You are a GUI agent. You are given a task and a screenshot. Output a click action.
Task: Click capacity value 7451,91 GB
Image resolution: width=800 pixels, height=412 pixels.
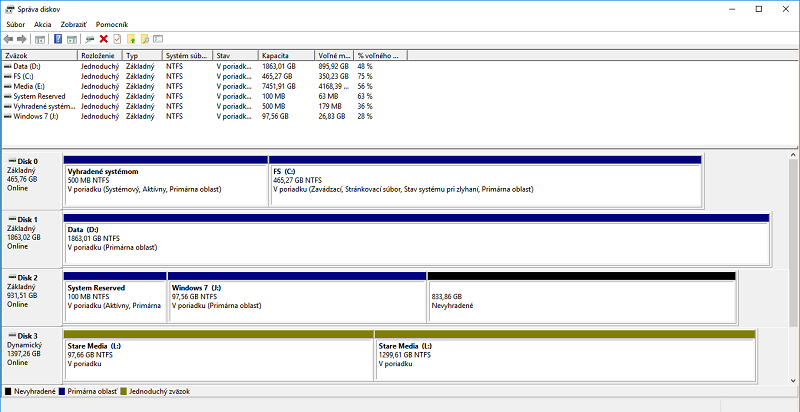pyautogui.click(x=279, y=86)
